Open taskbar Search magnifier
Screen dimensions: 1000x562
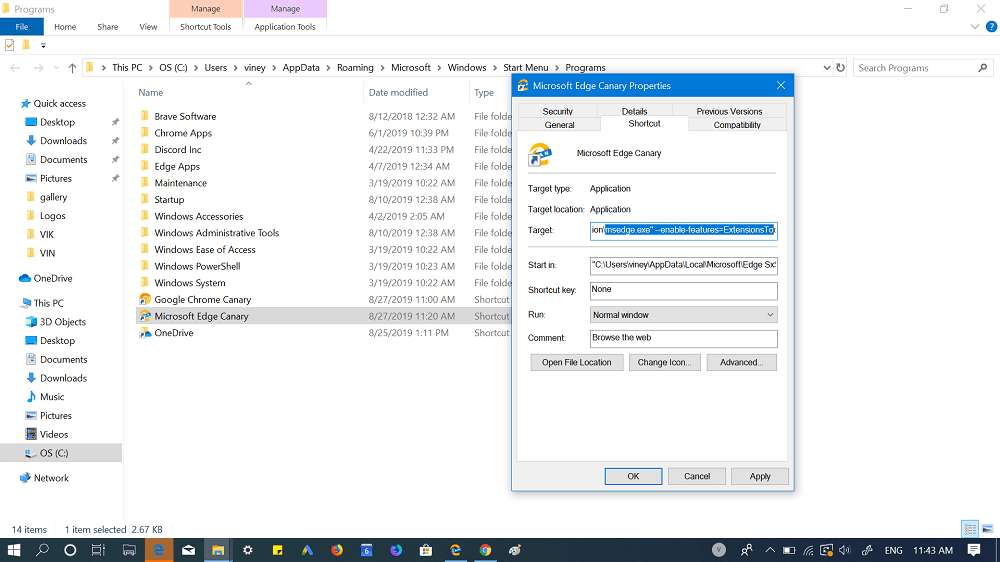[x=42, y=550]
